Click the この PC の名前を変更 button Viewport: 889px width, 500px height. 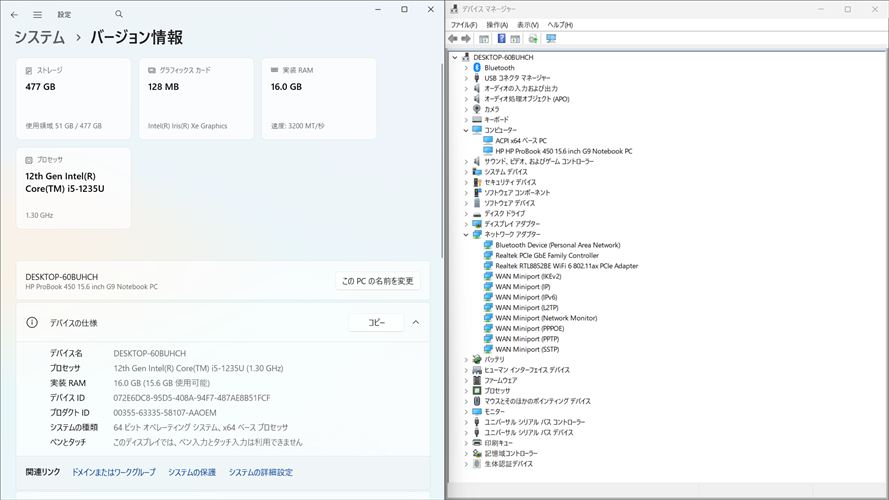pyautogui.click(x=377, y=281)
